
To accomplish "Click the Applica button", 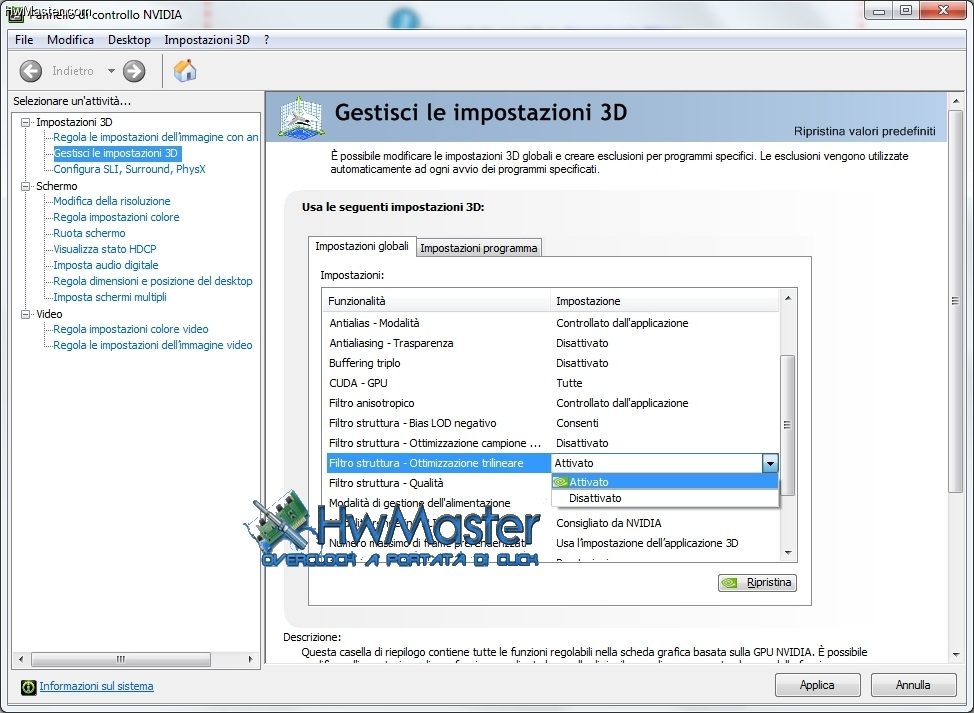I will (817, 685).
